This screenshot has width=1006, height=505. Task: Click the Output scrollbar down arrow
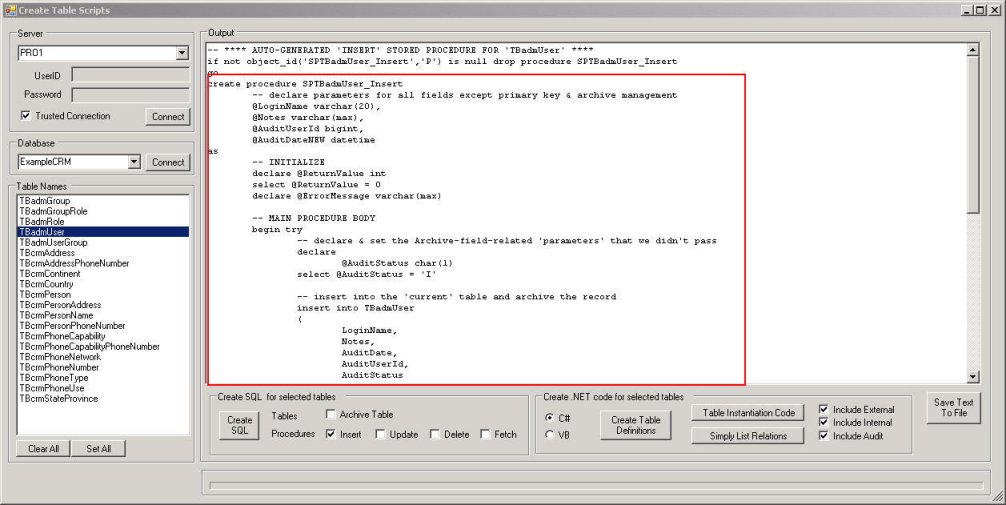click(973, 377)
